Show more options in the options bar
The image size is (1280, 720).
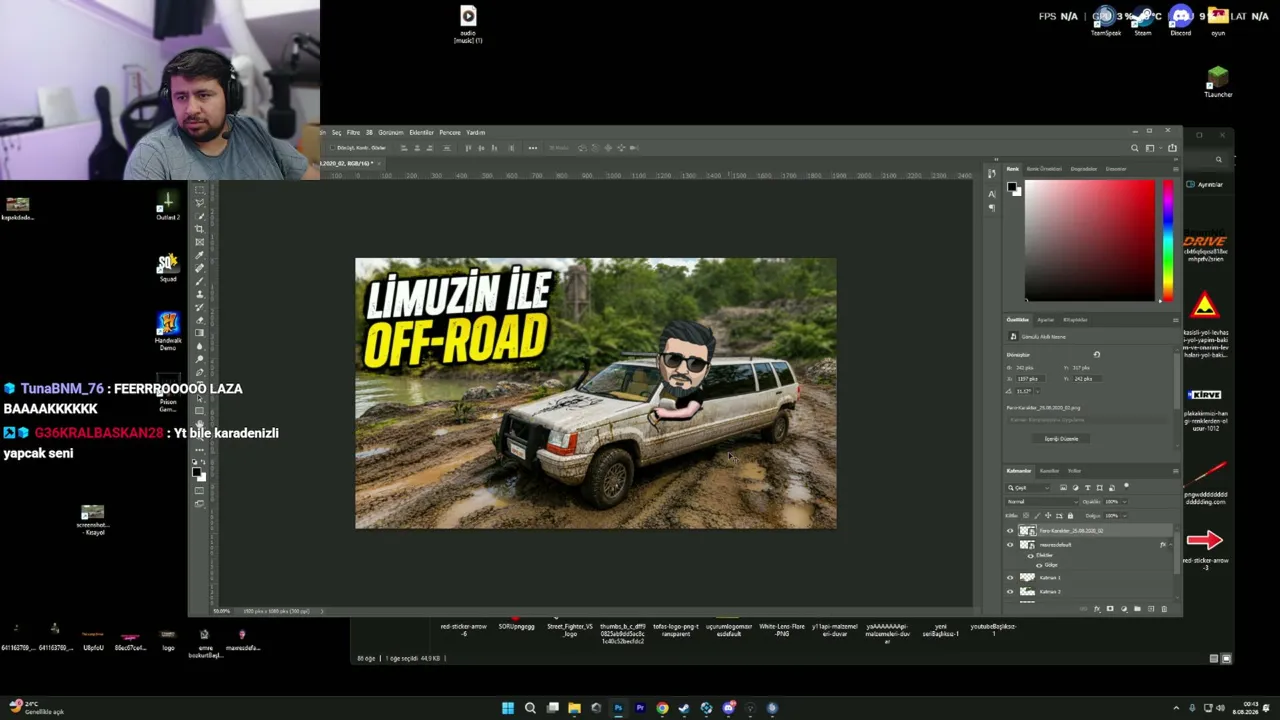532,148
